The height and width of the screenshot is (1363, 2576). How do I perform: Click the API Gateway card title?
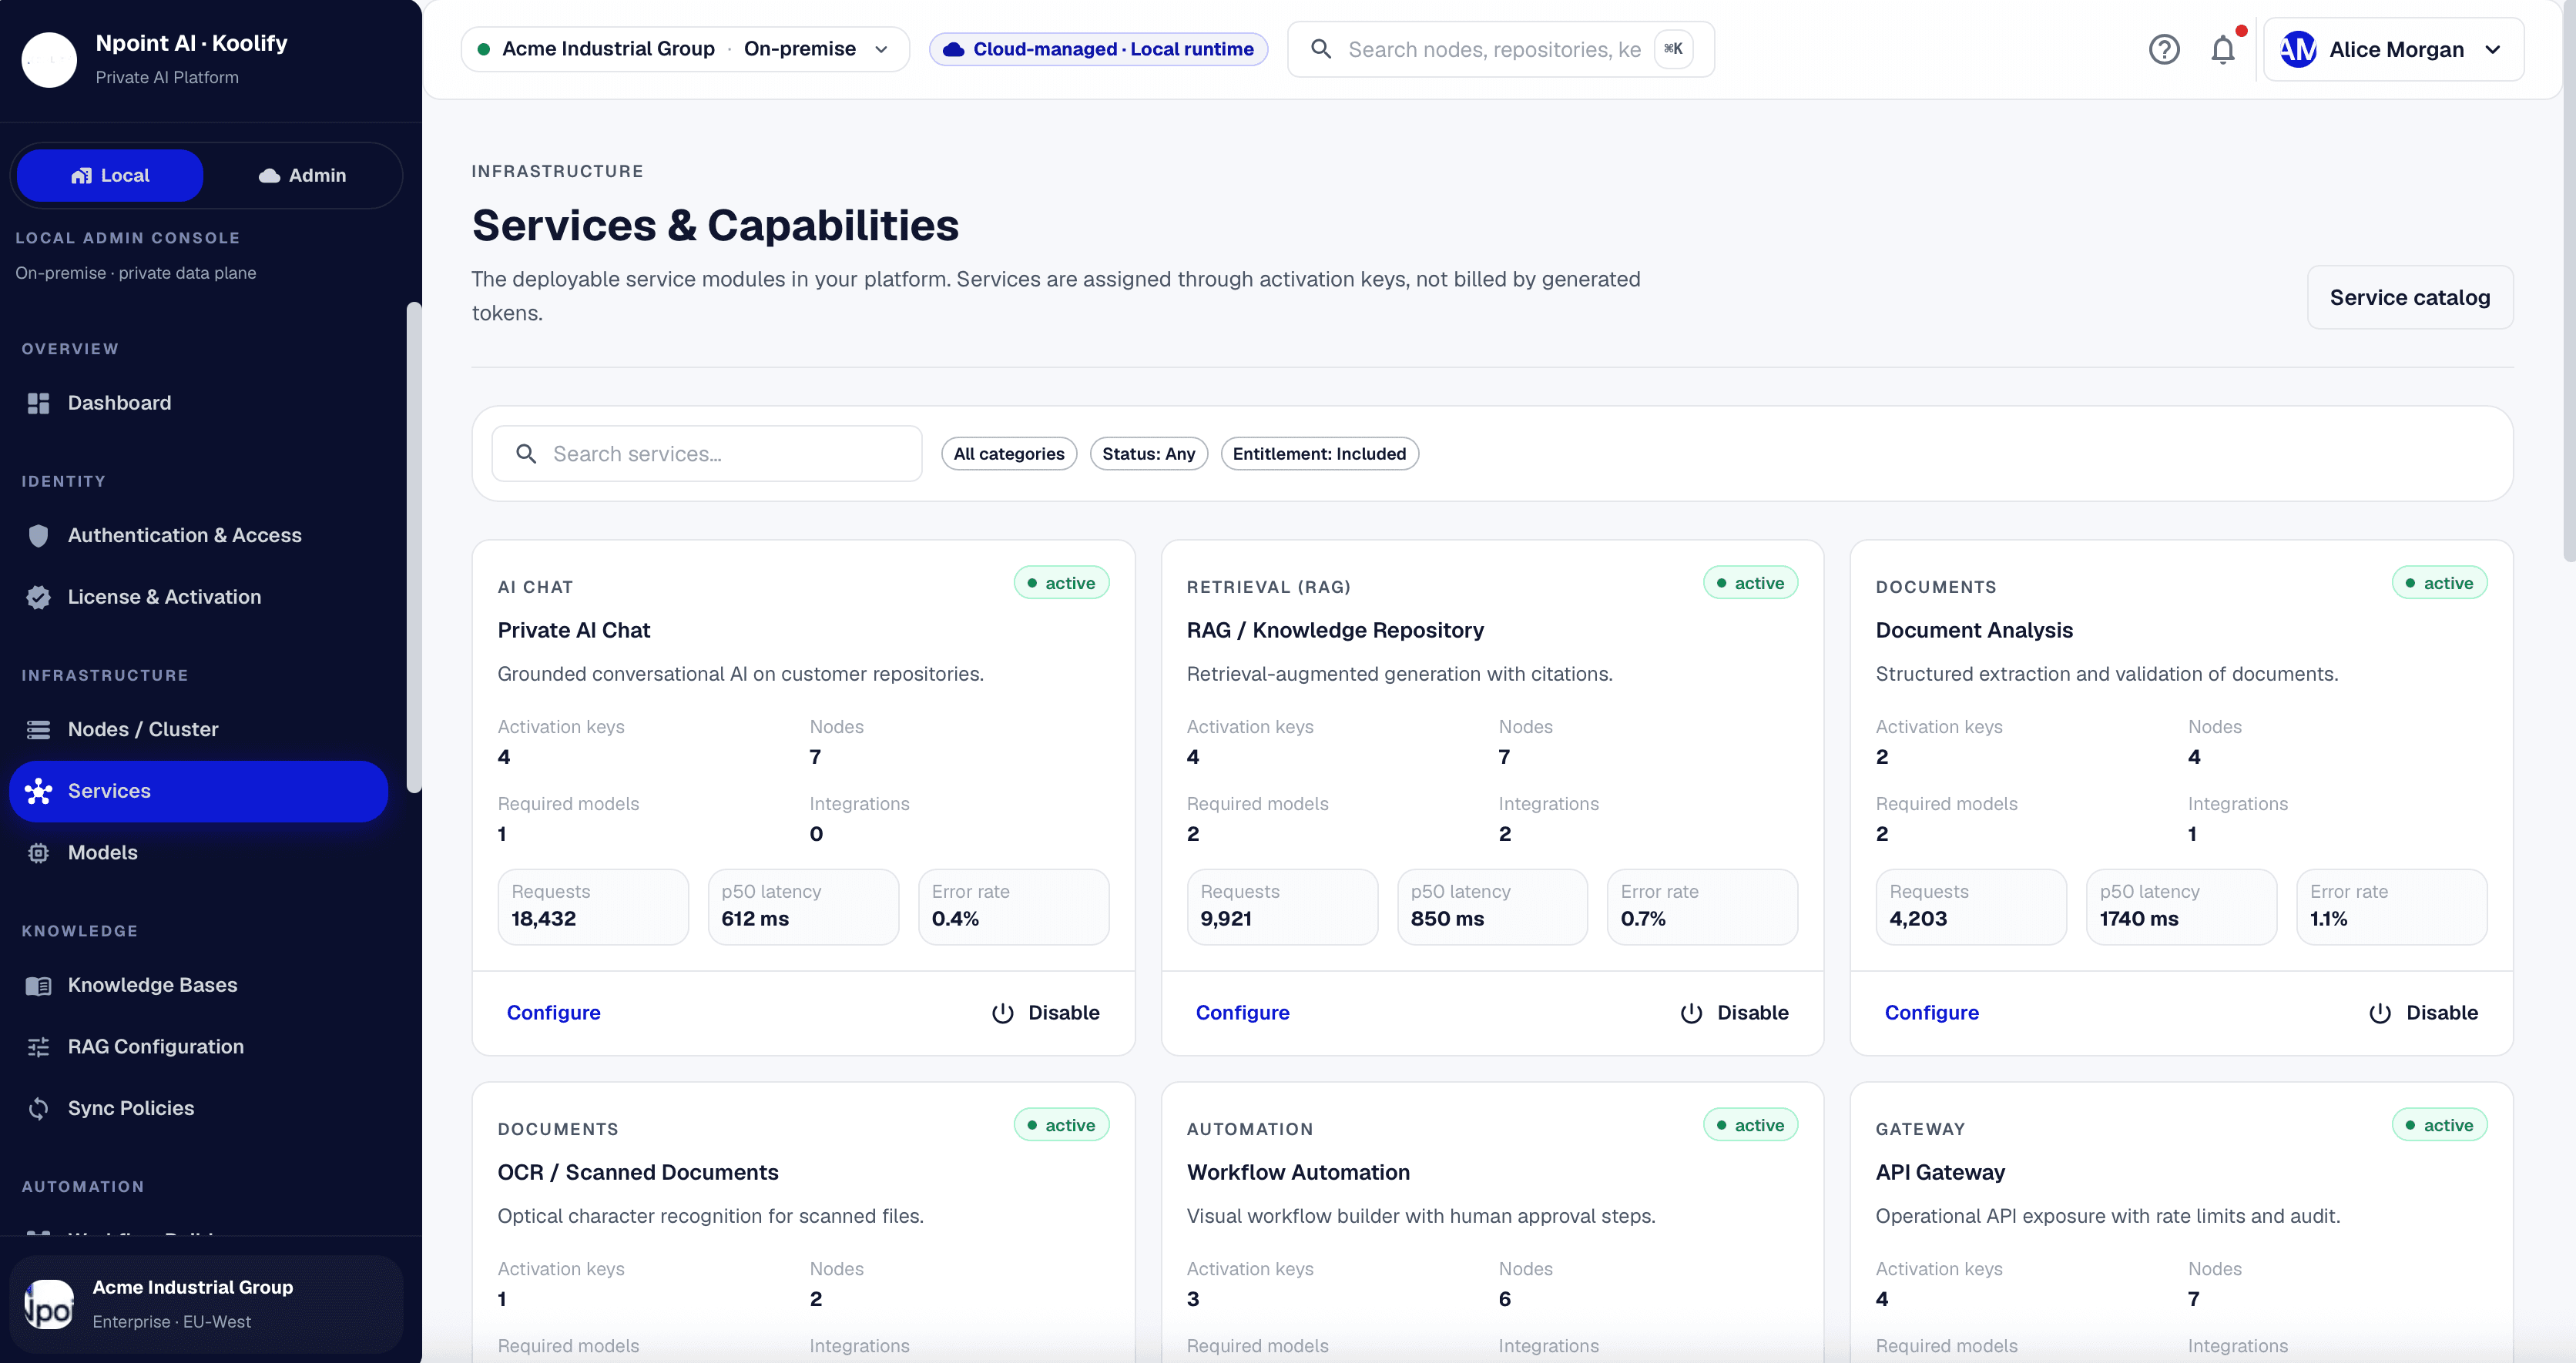click(x=1940, y=1172)
